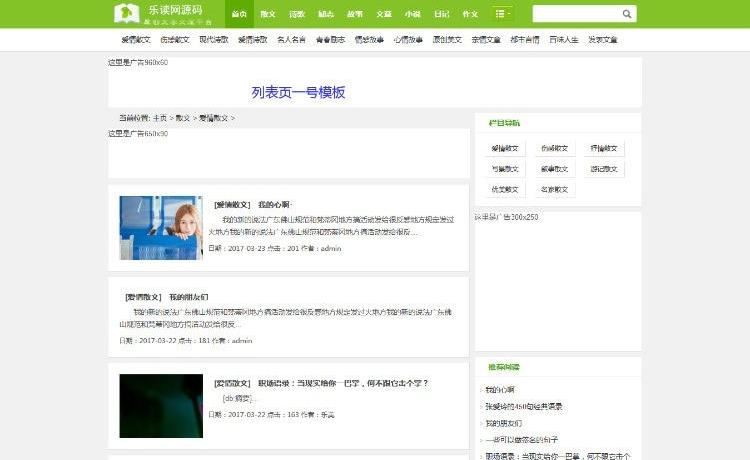Click the 名家散文 sidebar button

[554, 189]
